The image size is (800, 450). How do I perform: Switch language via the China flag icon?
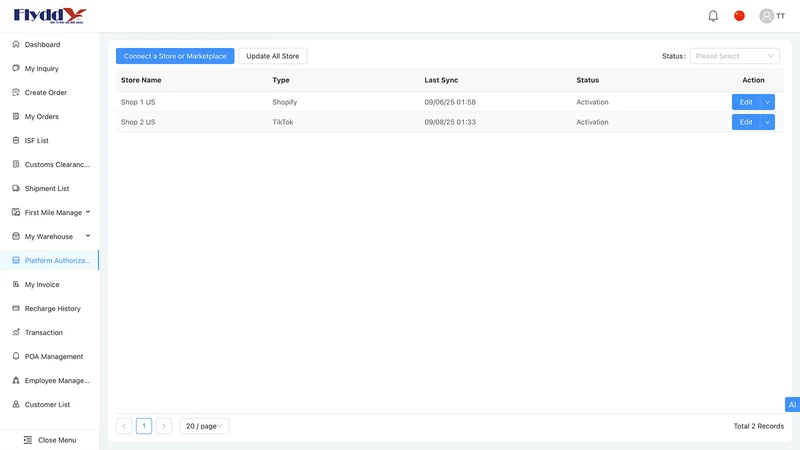[x=739, y=16]
